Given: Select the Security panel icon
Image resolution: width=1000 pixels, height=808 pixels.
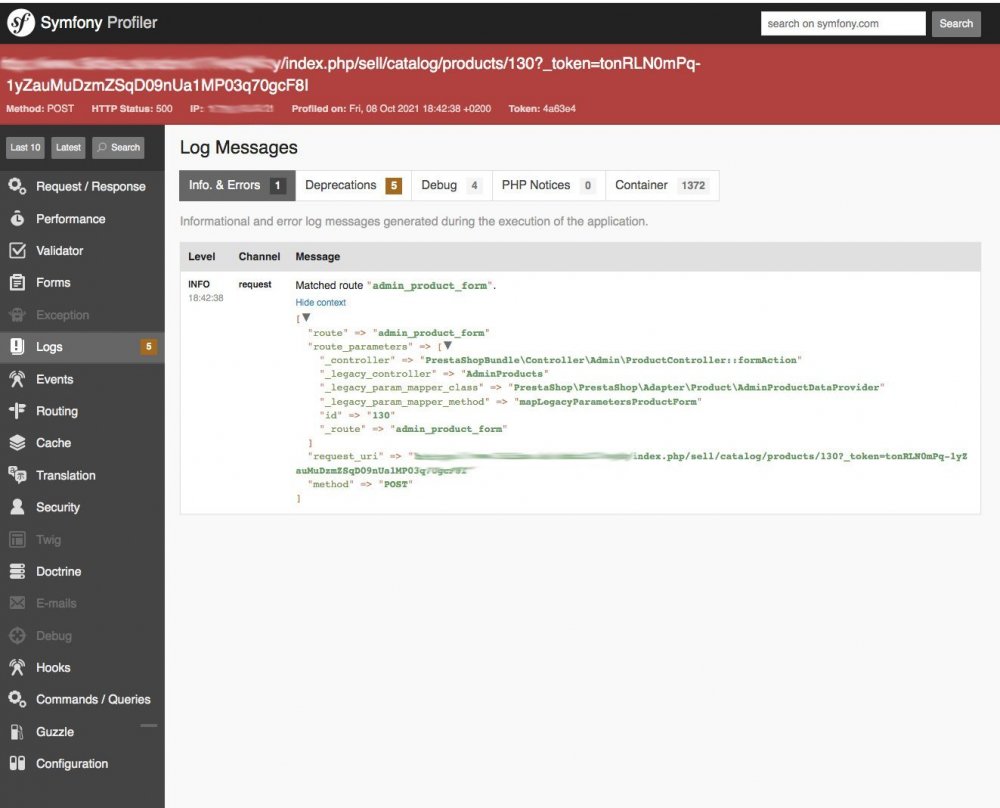Looking at the screenshot, I should tap(17, 507).
